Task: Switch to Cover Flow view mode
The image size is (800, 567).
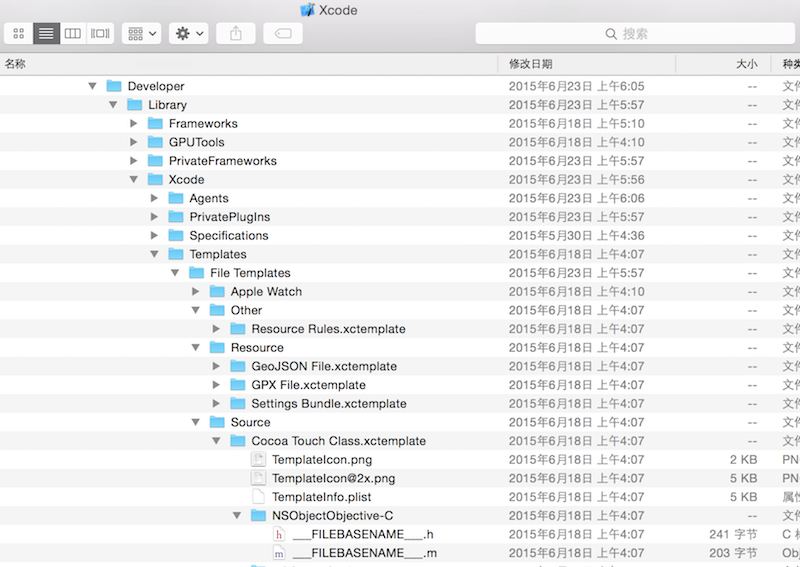Action: point(100,34)
